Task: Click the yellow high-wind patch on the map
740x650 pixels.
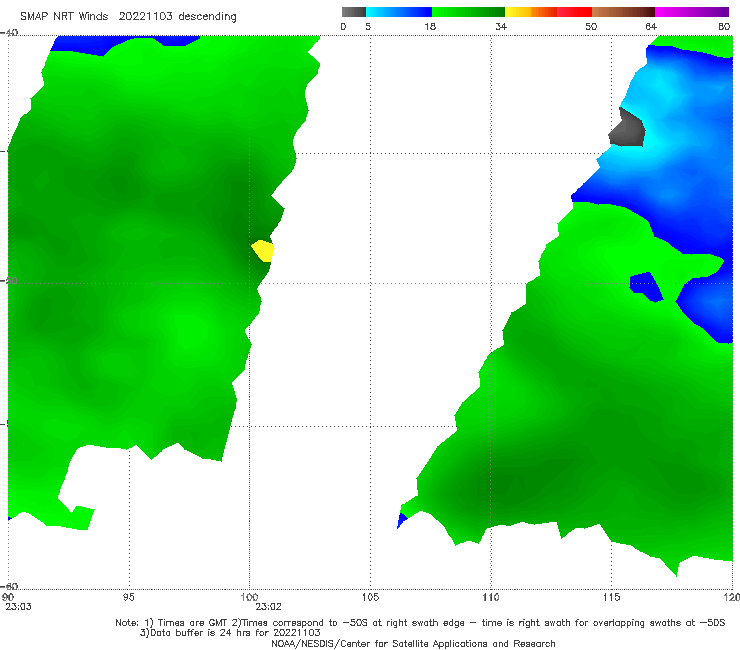Action: point(263,251)
